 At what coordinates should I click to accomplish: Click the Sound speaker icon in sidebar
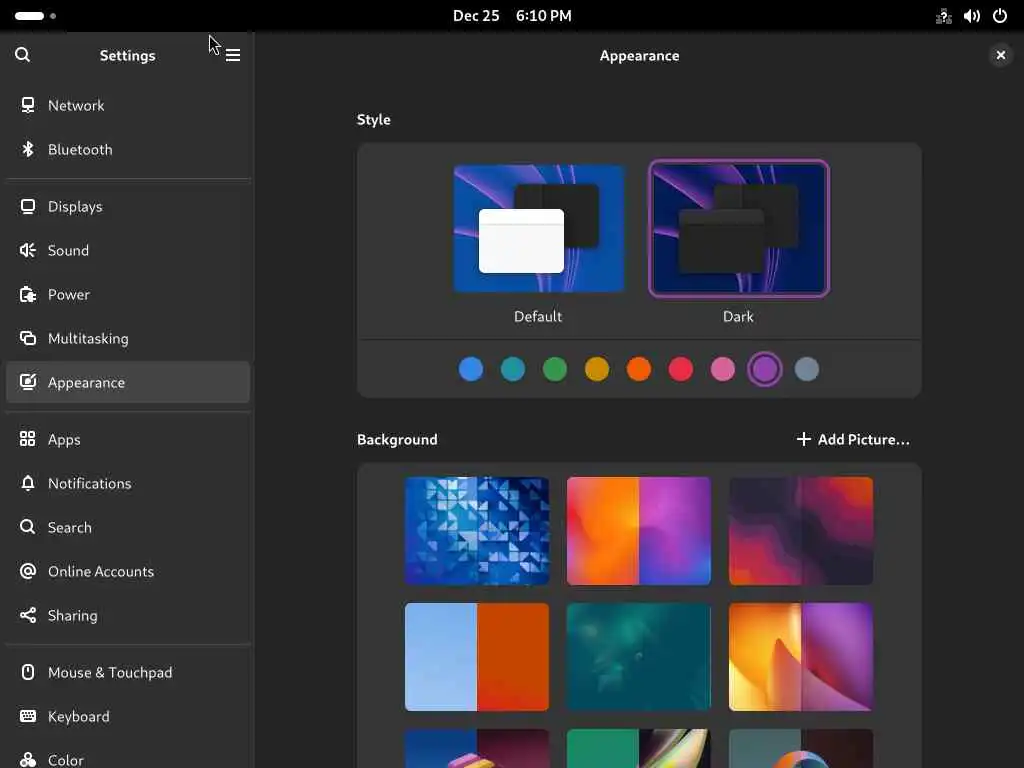click(x=27, y=250)
